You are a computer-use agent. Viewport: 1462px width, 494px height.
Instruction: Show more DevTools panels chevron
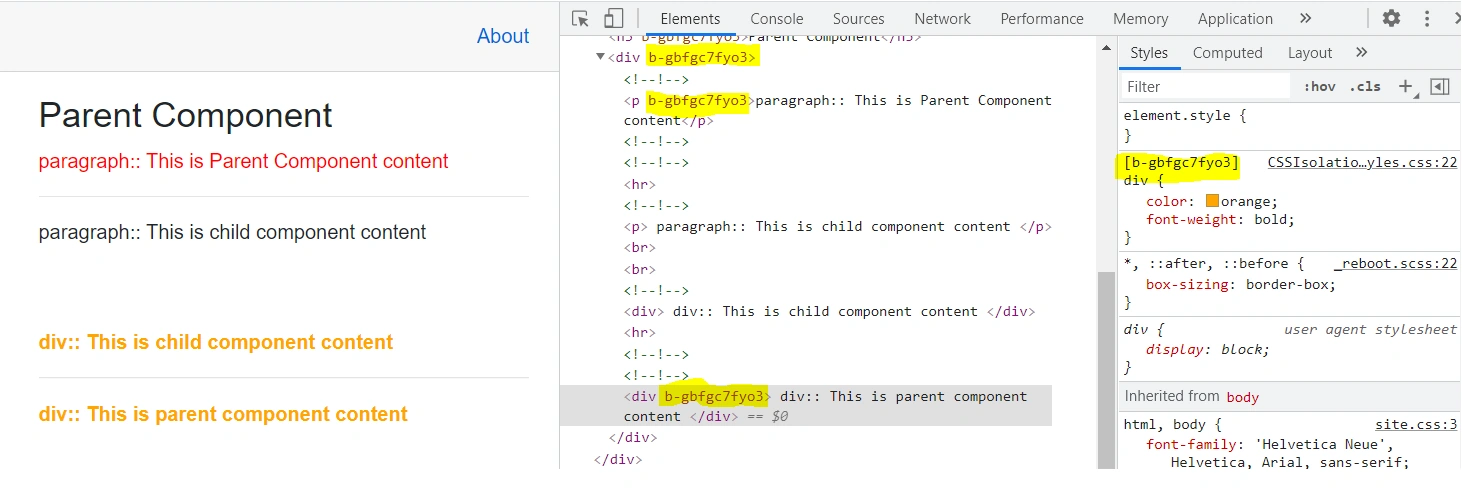point(1305,18)
